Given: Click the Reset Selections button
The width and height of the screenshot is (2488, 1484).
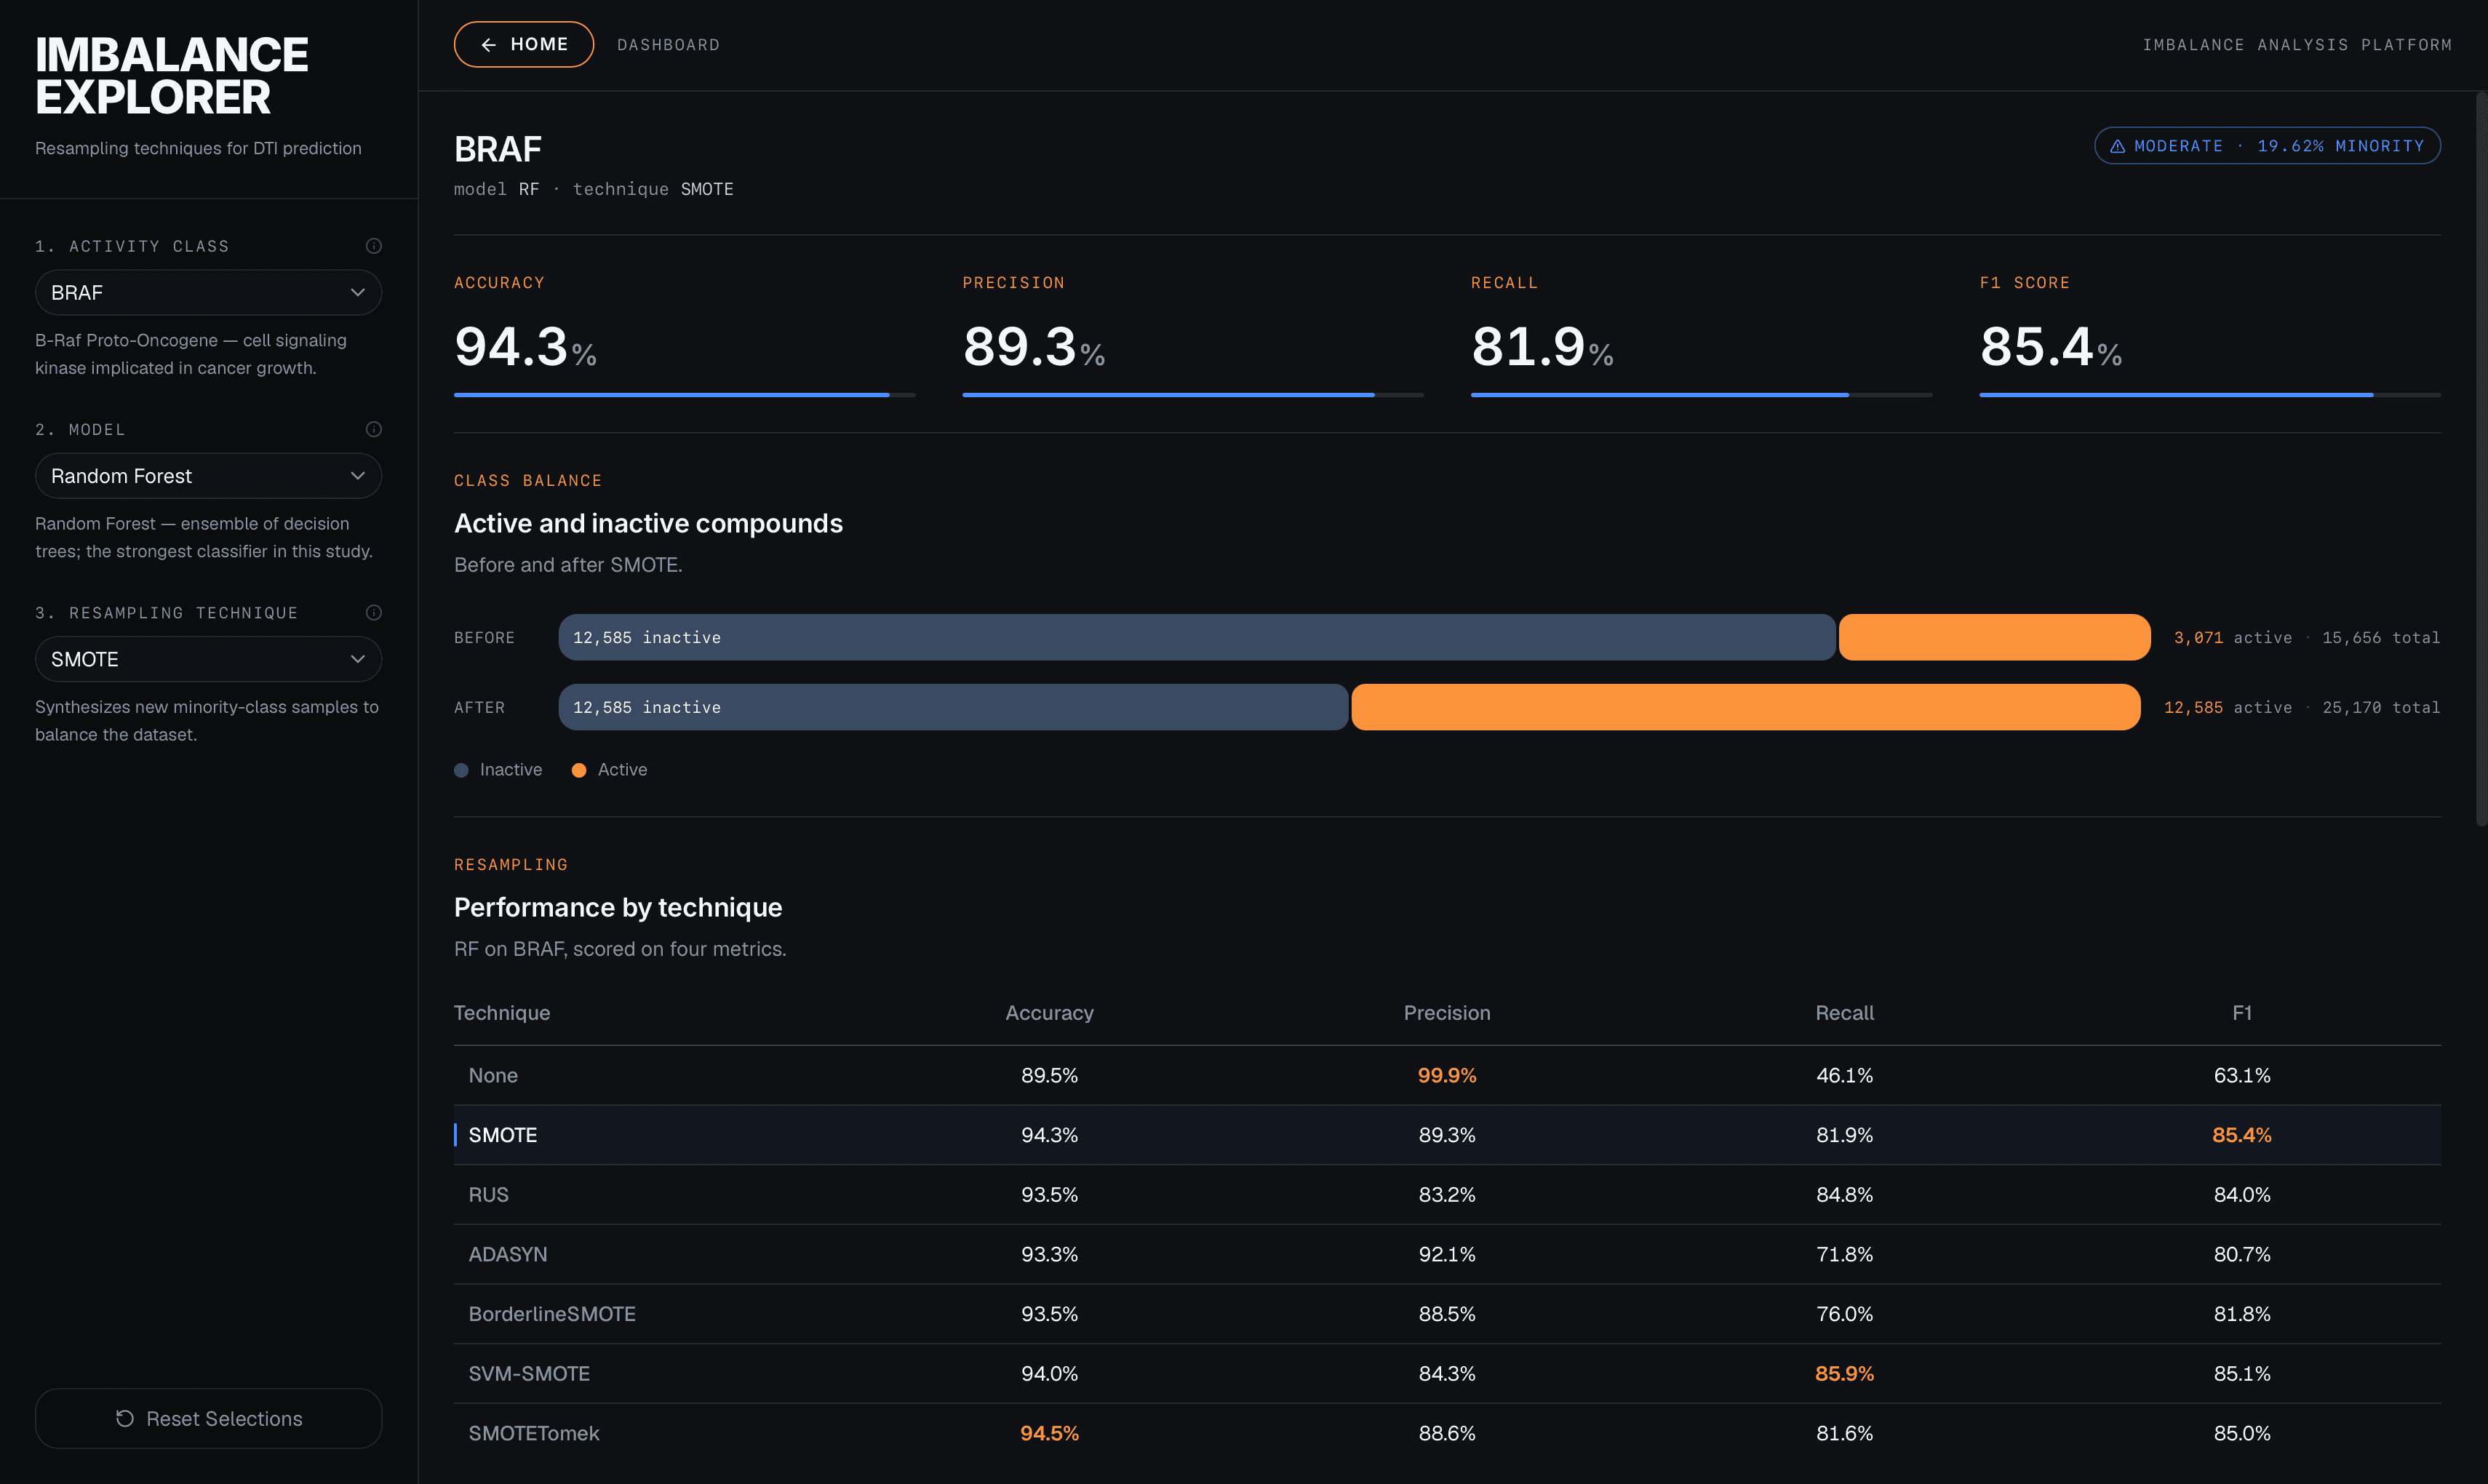Looking at the screenshot, I should coord(208,1418).
